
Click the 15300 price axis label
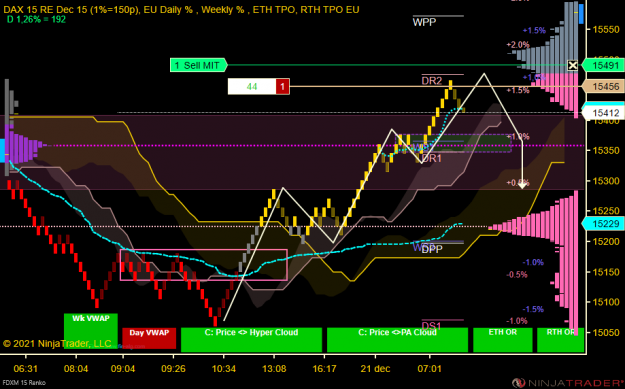(605, 181)
